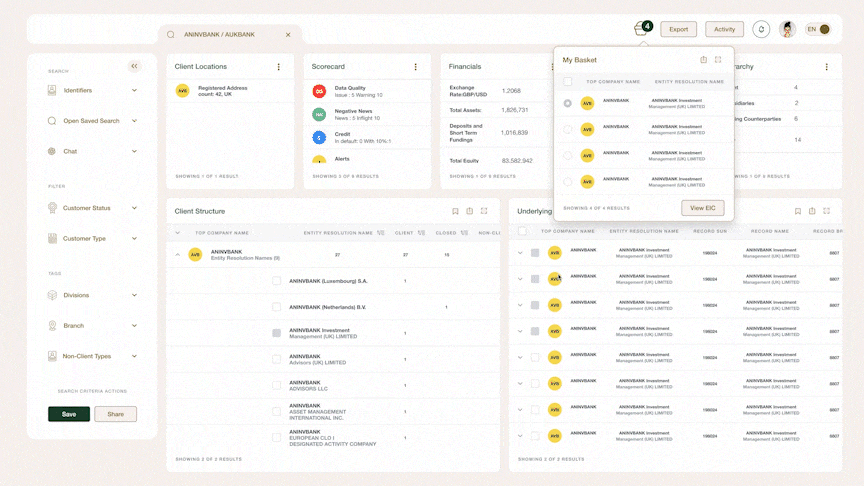Sort Client column in Client Structure
Image resolution: width=864 pixels, height=486 pixels.
pos(421,233)
